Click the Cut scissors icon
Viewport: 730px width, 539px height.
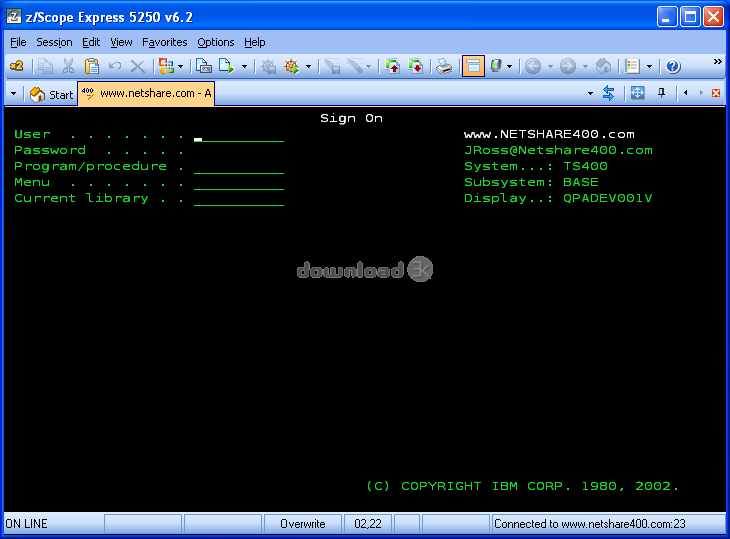coord(68,66)
